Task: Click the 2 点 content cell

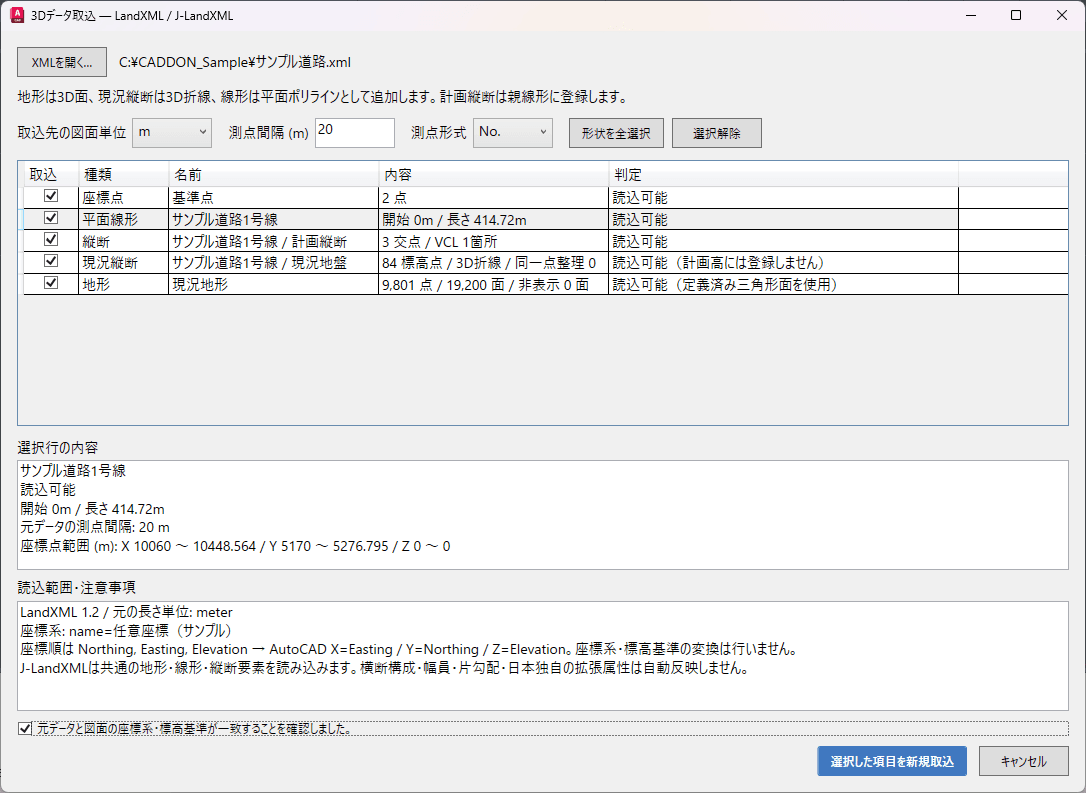Action: [494, 197]
